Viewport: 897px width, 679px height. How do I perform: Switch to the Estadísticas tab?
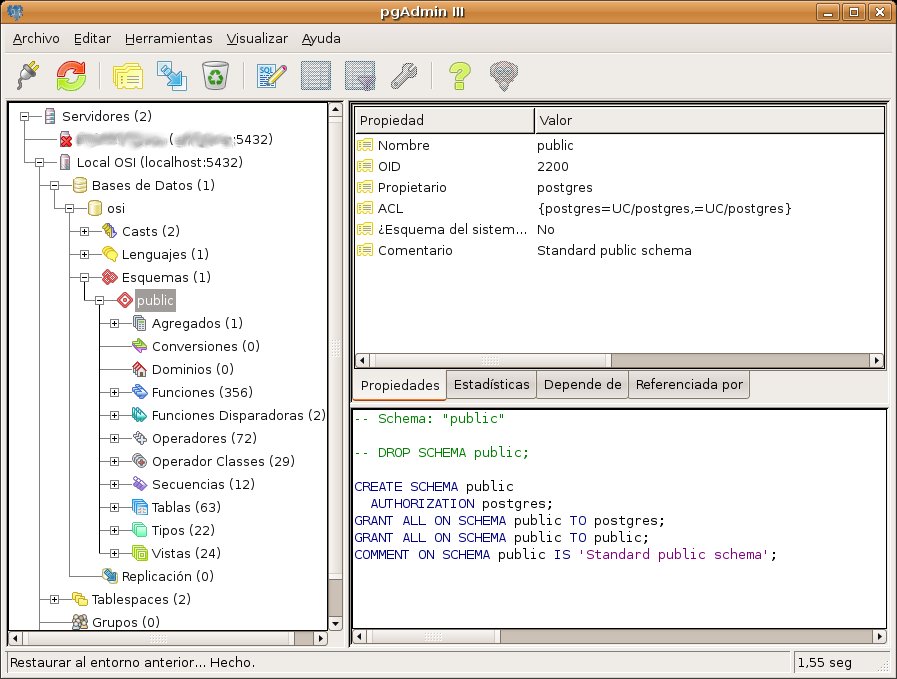[x=491, y=384]
